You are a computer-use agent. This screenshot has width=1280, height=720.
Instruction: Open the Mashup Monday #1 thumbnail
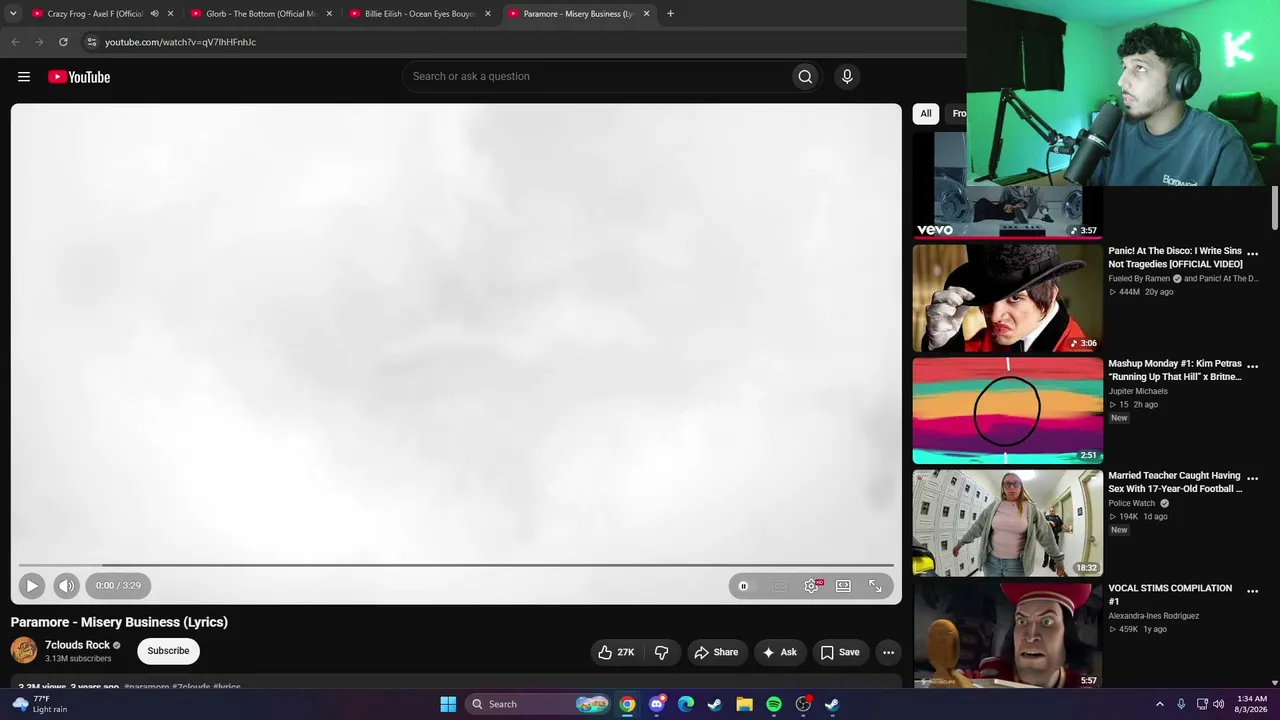click(x=1008, y=411)
